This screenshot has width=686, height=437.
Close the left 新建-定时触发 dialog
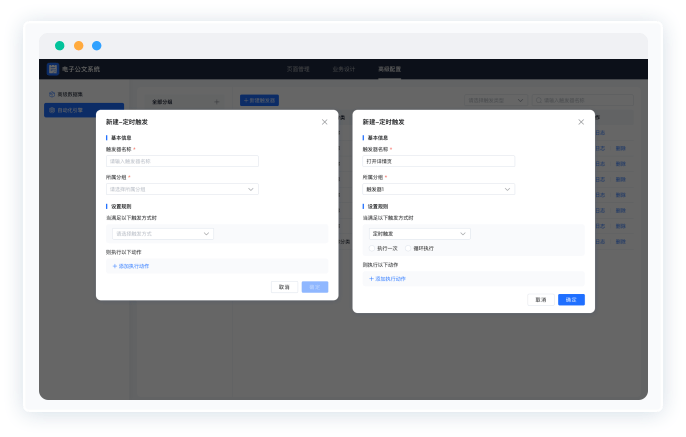point(324,121)
